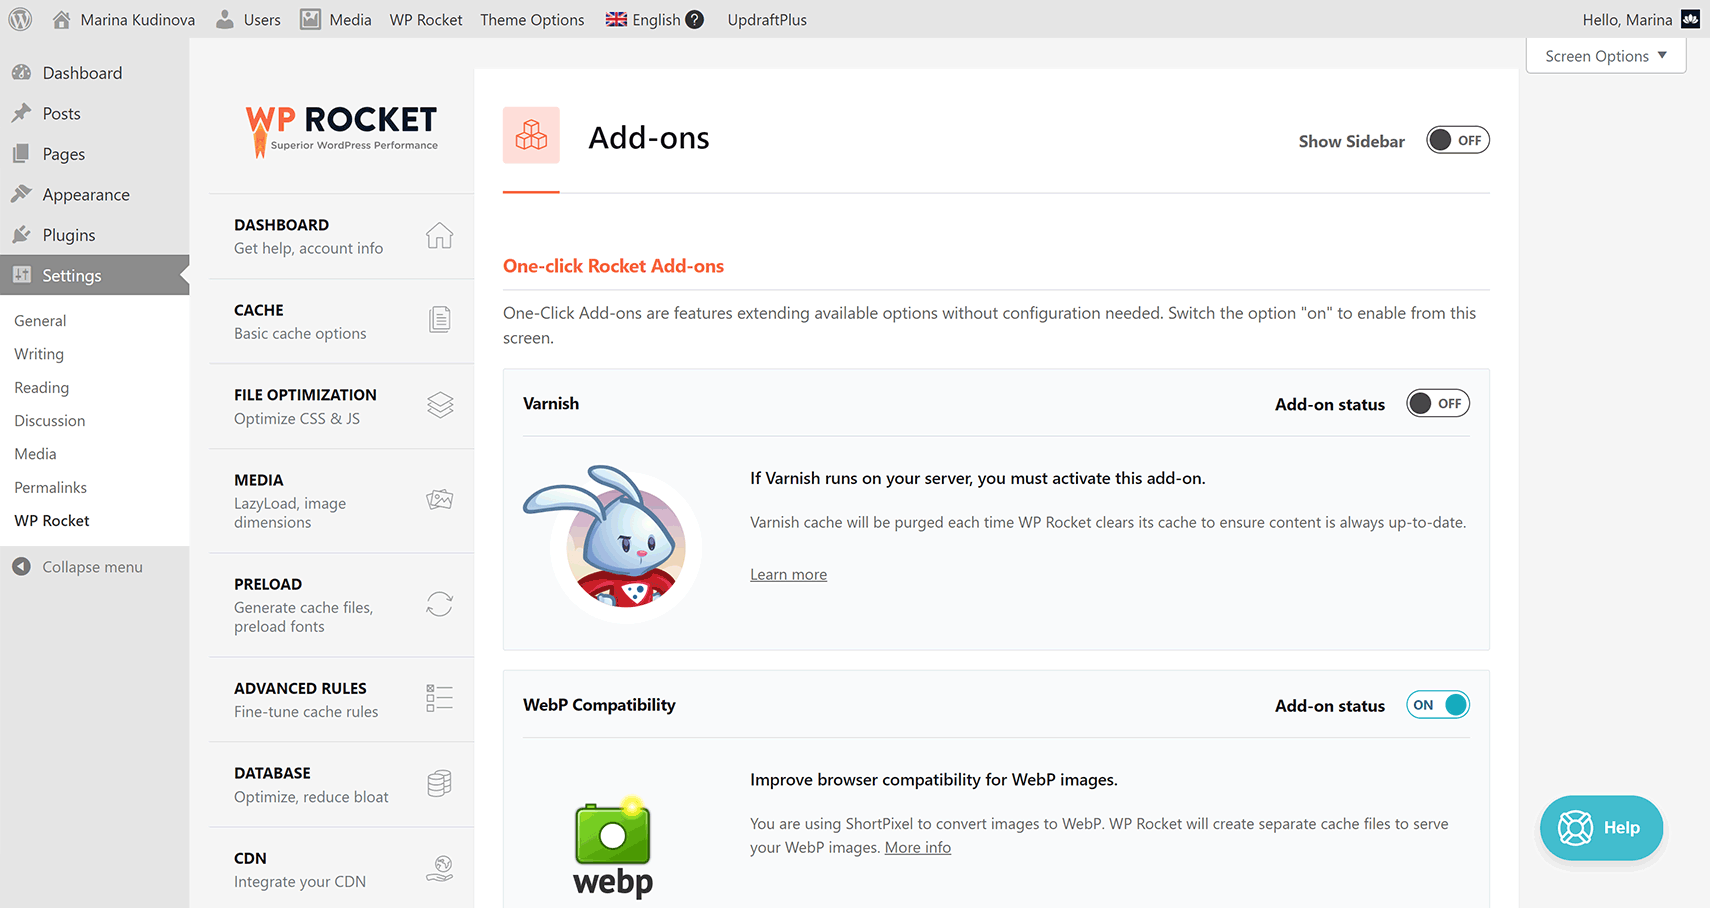Switch to the File Optimization tab
Image resolution: width=1710 pixels, height=908 pixels.
pos(342,406)
